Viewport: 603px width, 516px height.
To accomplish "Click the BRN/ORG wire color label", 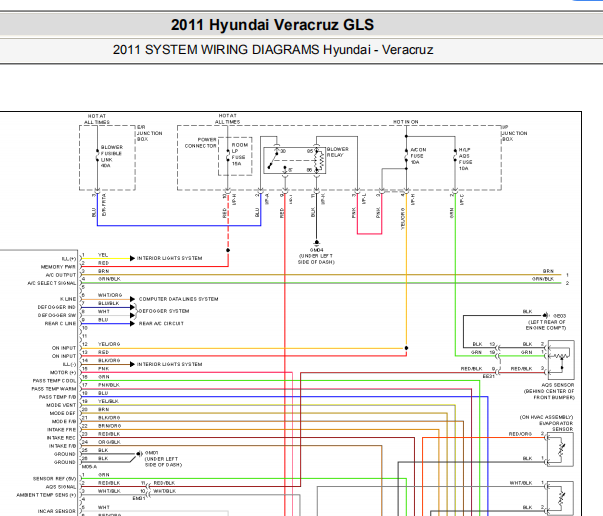I will (x=110, y=426).
